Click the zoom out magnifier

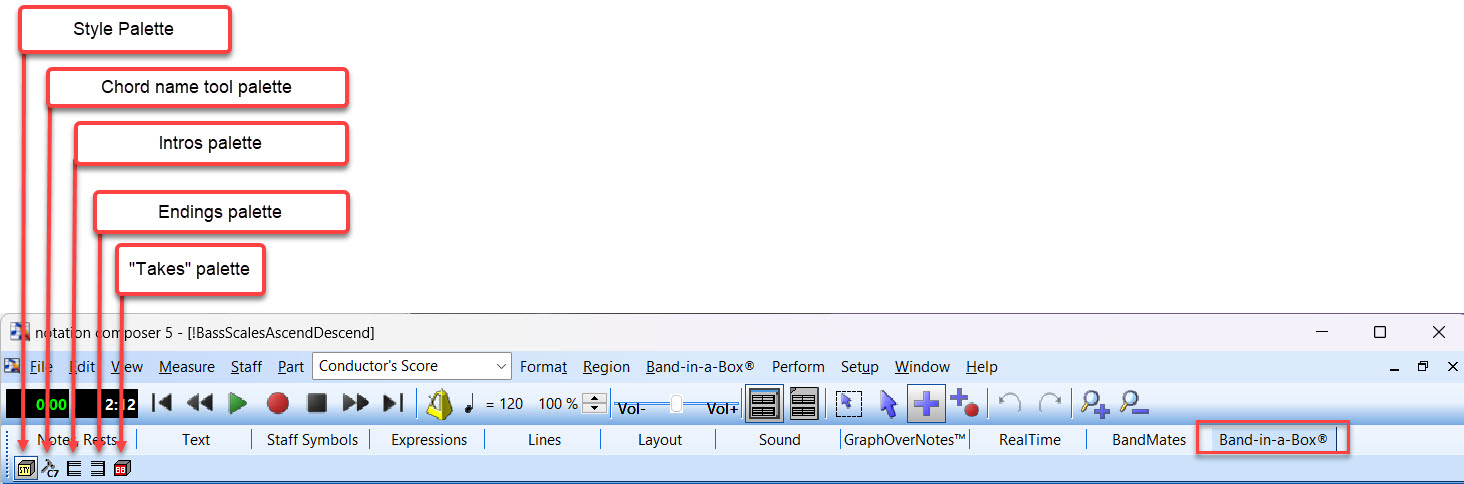(x=1134, y=403)
